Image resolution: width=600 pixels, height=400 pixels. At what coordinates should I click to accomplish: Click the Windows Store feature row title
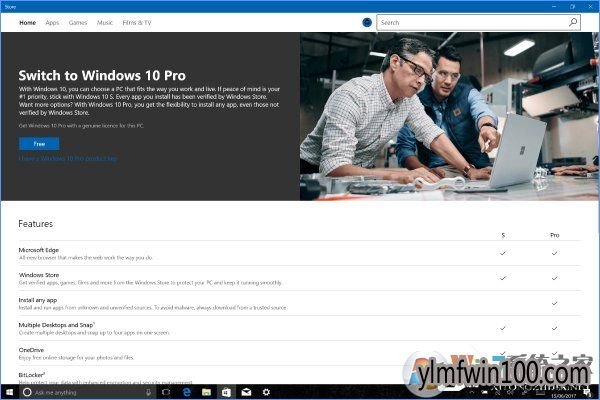[x=39, y=275]
